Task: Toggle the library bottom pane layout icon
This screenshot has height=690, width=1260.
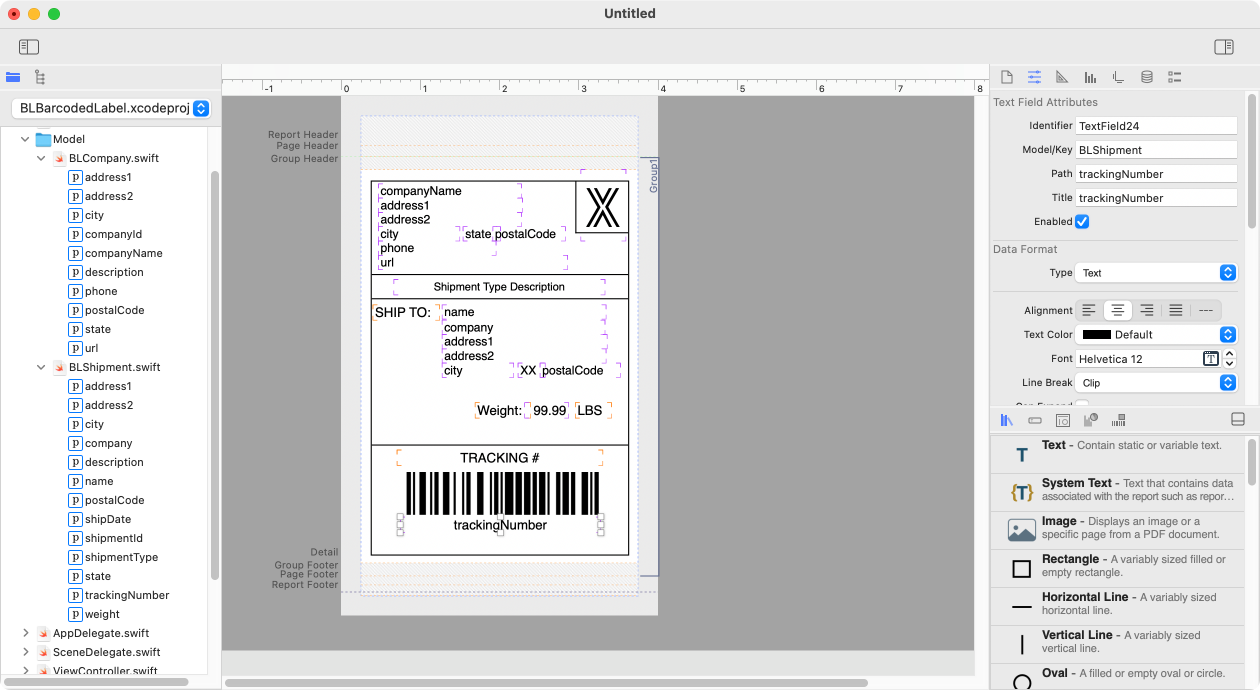Action: tap(1237, 420)
